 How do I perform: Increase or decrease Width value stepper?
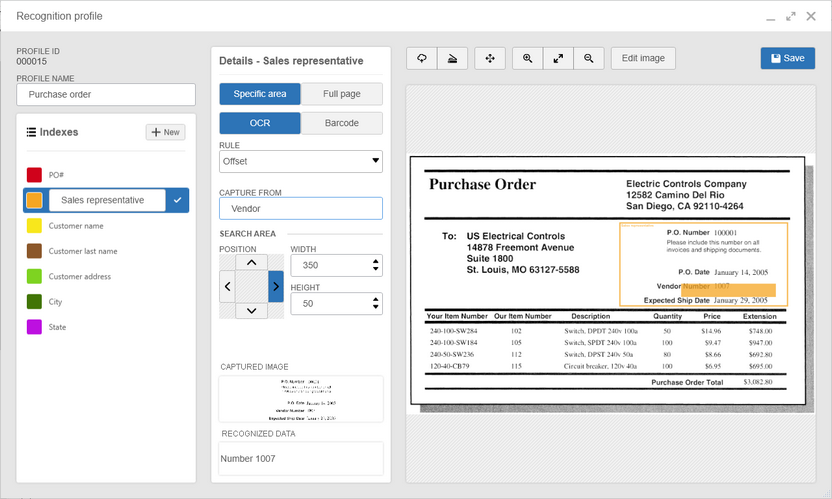click(376, 265)
